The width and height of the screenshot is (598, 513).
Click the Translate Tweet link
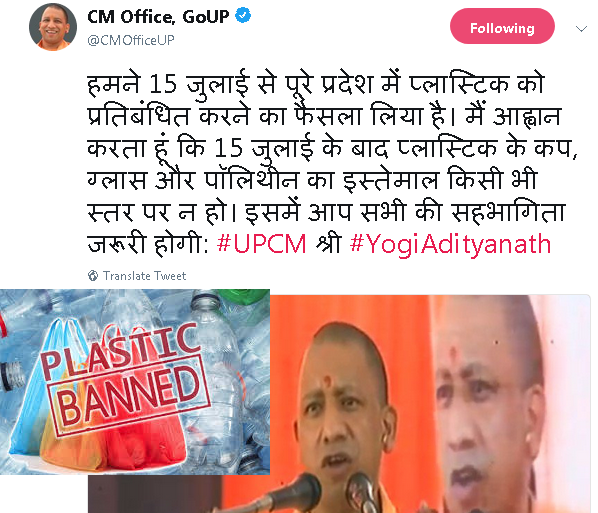tap(145, 276)
